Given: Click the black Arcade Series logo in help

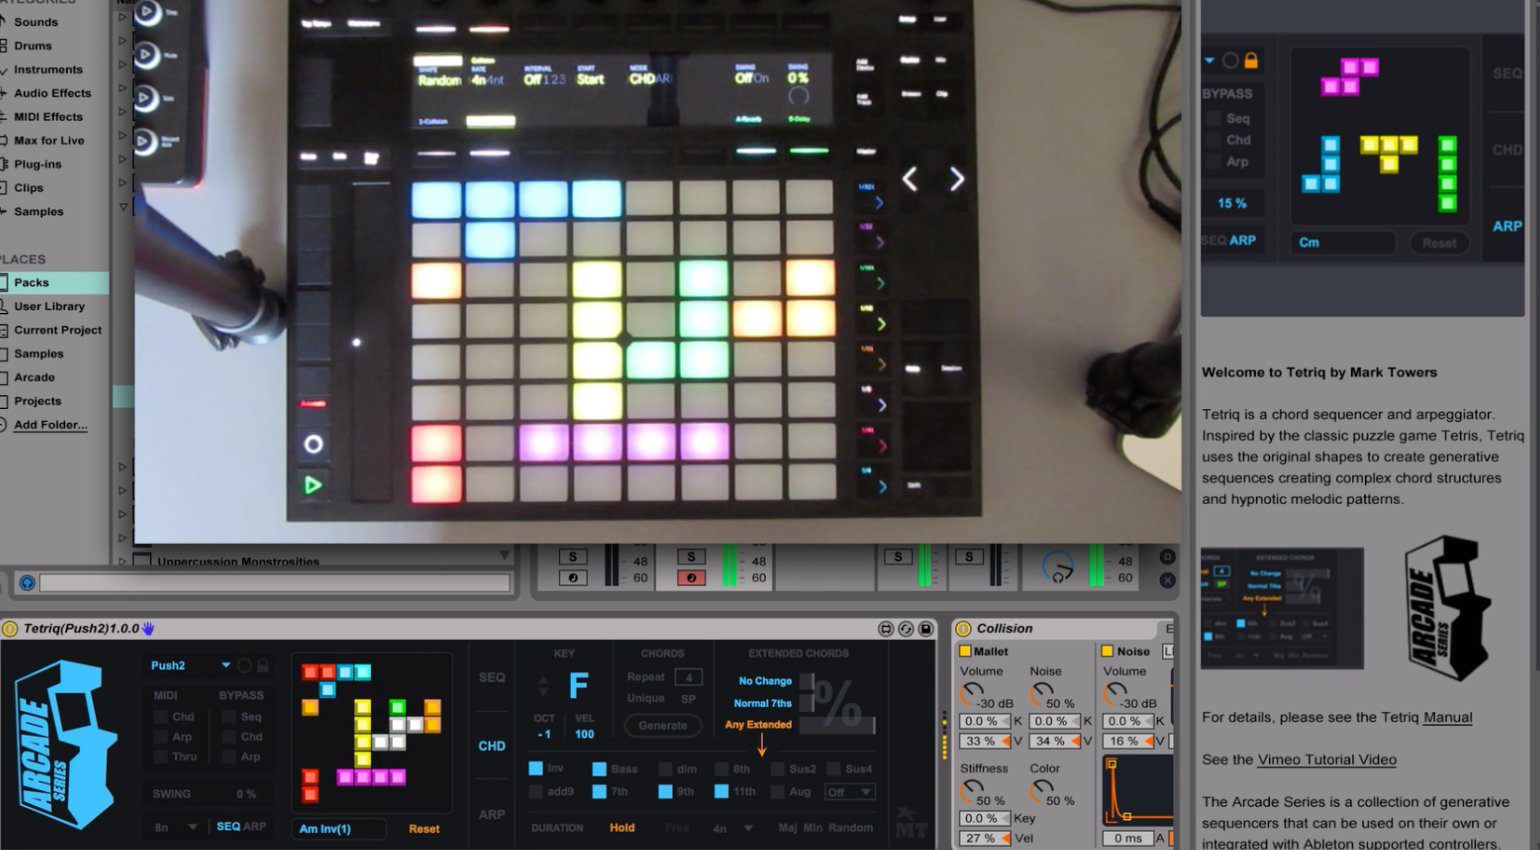Looking at the screenshot, I should [1448, 608].
